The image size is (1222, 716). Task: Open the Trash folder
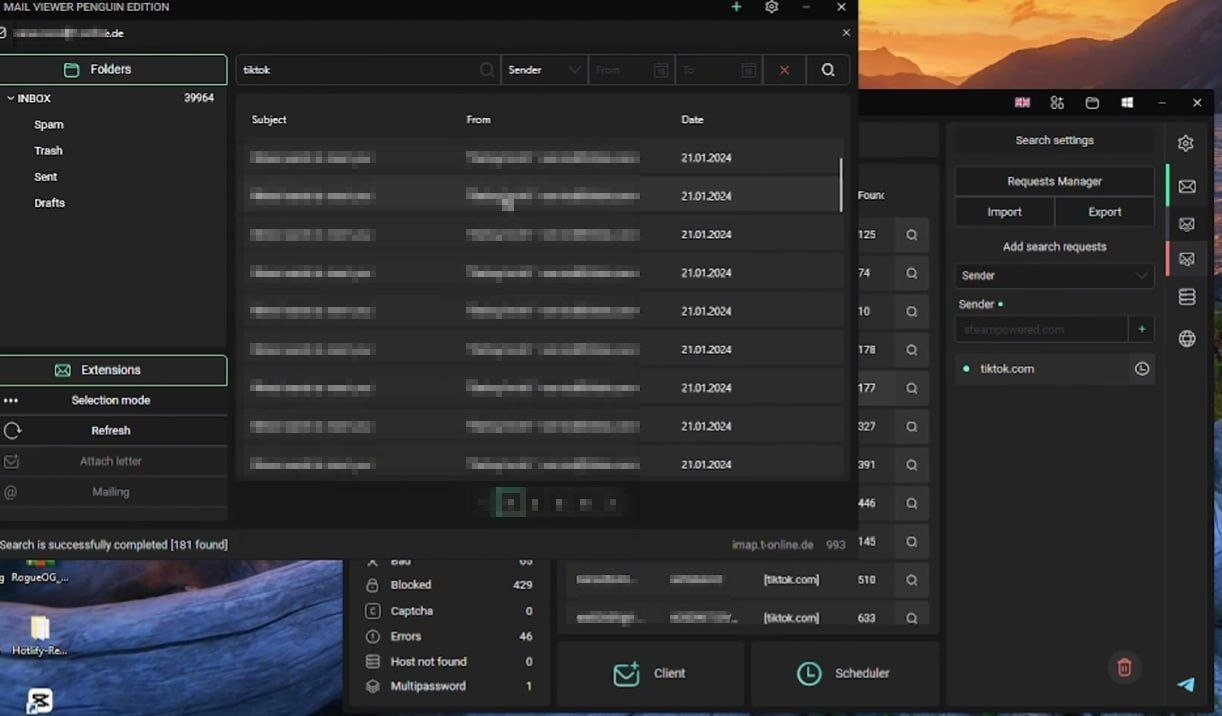pos(48,151)
